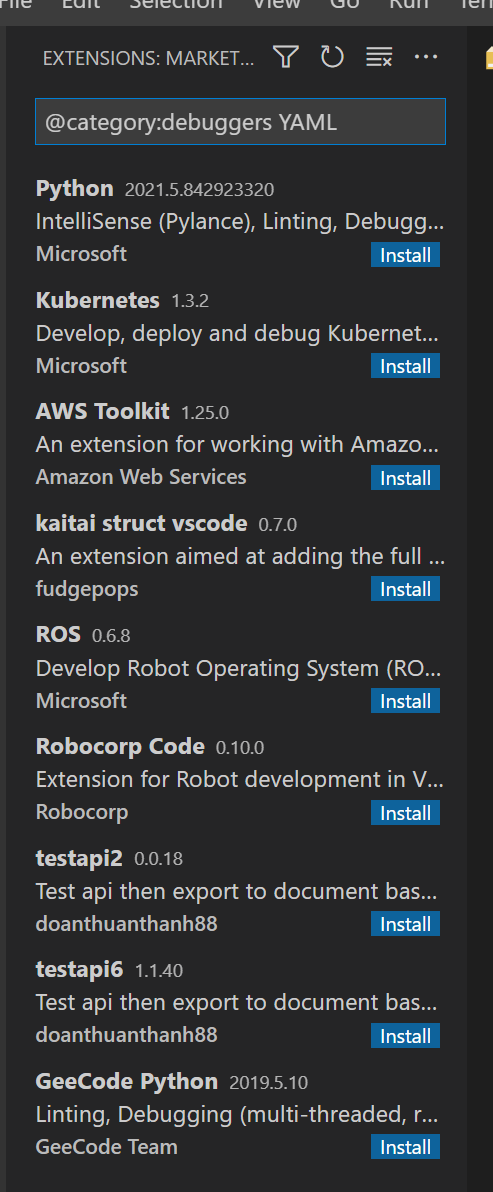Open the filter extensions funnel icon

(286, 58)
